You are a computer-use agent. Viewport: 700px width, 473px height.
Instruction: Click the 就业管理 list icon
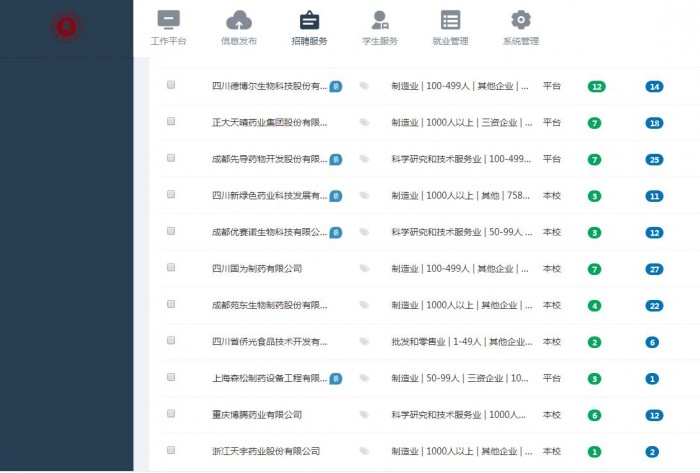[450, 20]
